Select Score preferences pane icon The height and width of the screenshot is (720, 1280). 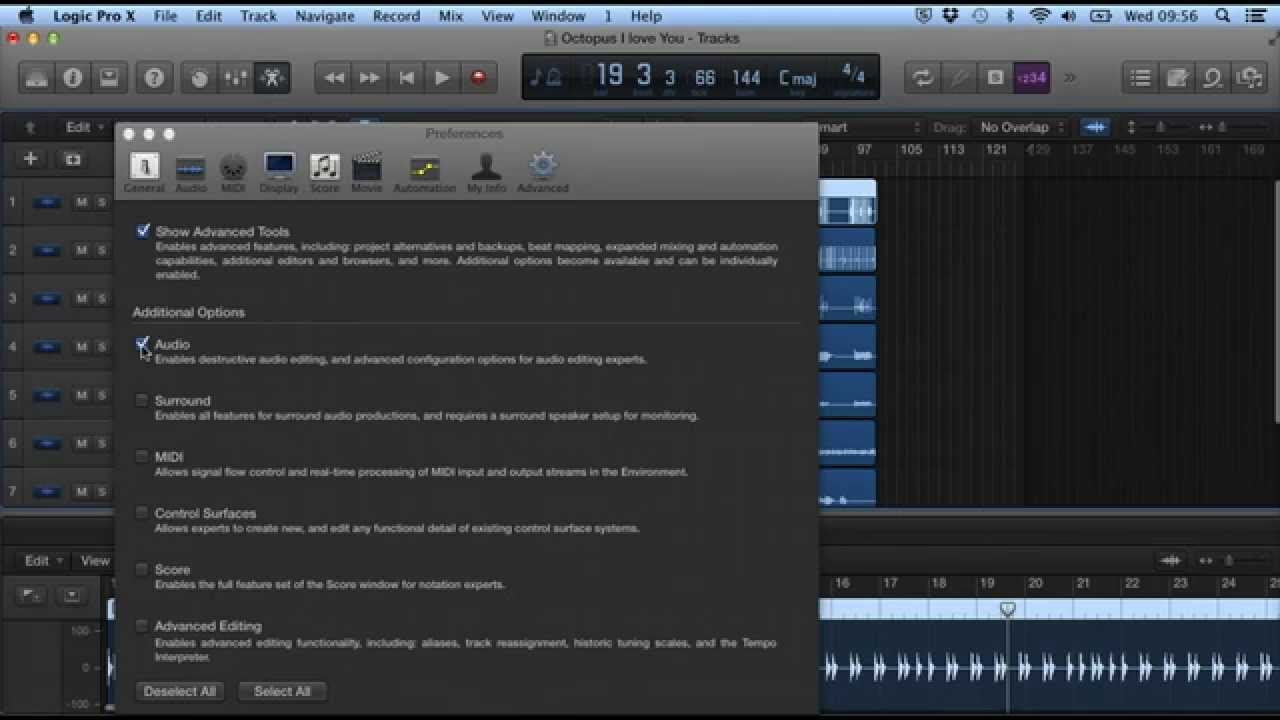coord(324,172)
